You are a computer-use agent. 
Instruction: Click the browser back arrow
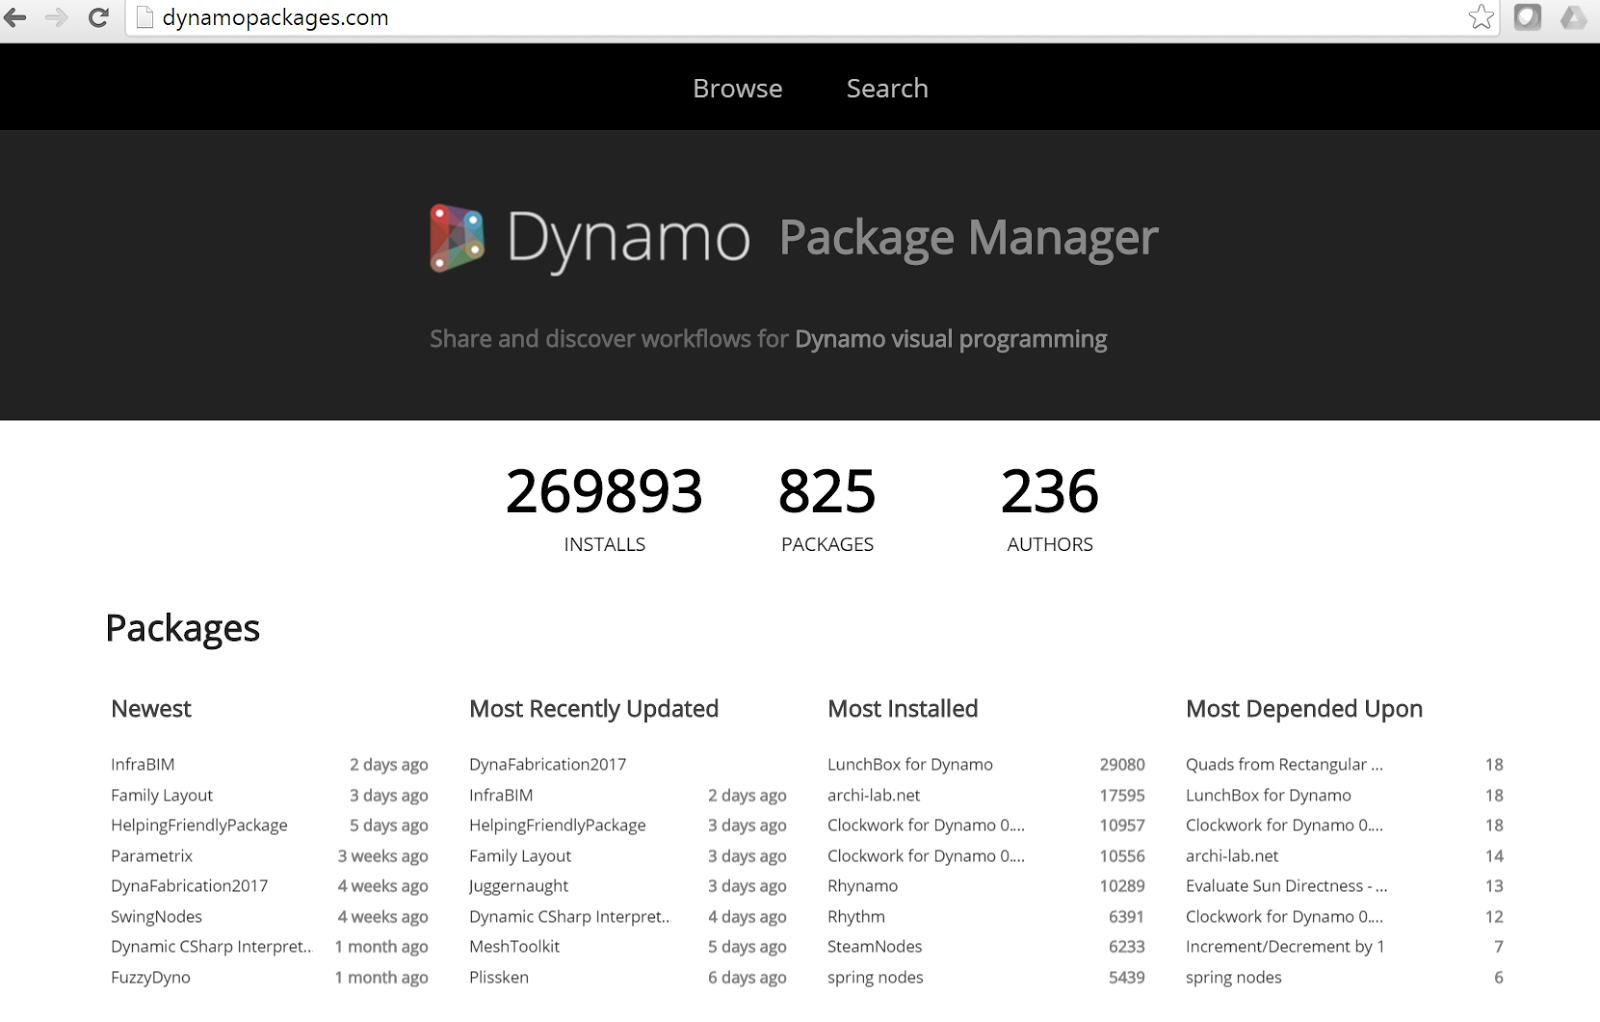point(16,17)
